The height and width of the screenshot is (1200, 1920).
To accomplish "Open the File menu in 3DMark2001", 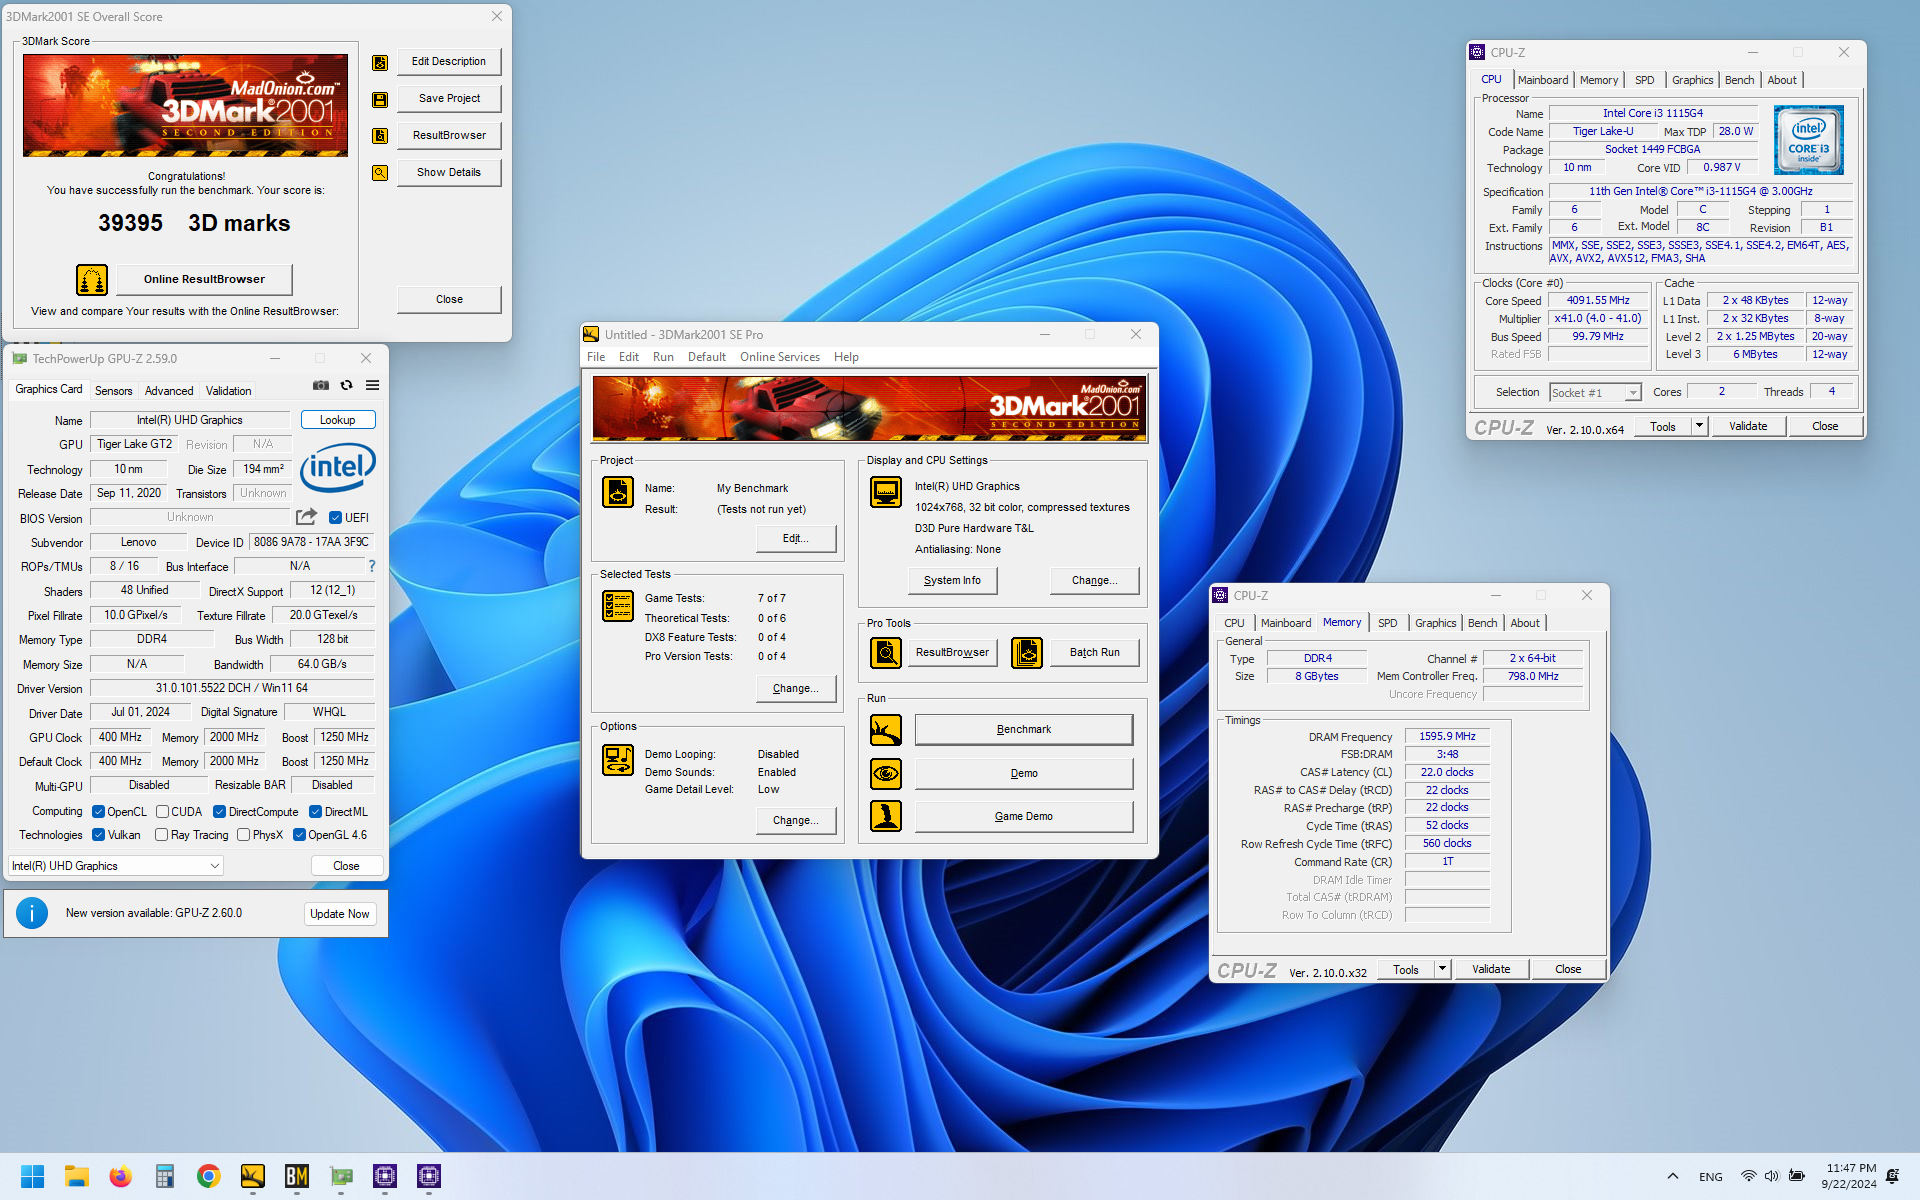I will [x=596, y=357].
